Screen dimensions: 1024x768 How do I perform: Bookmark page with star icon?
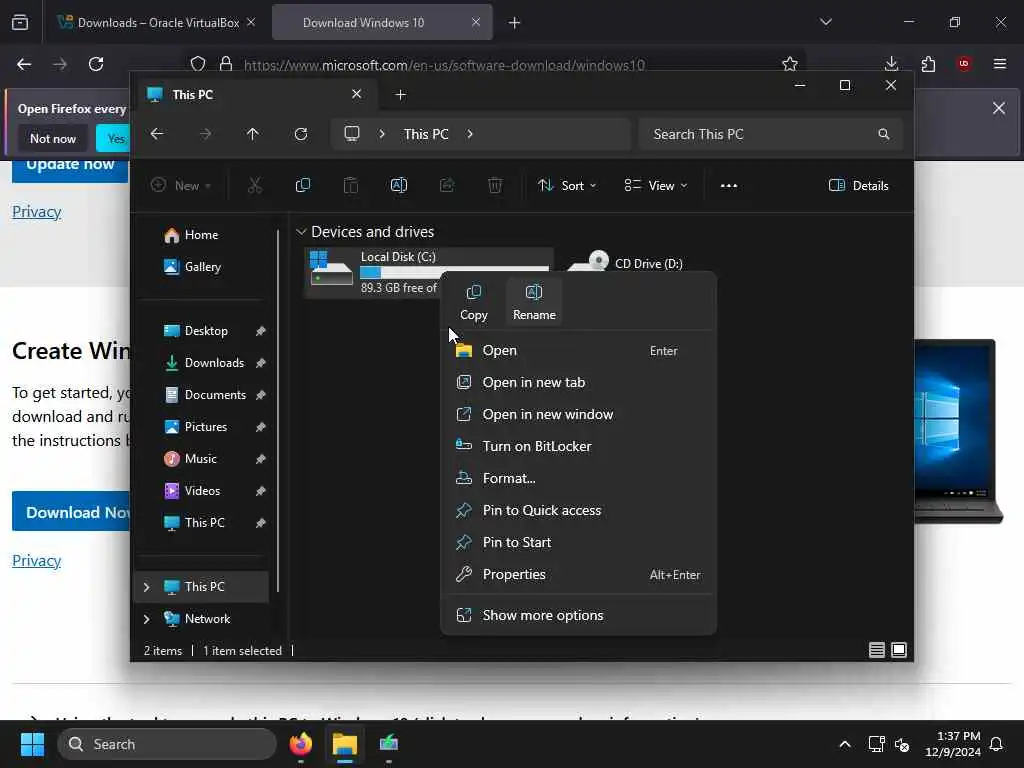coord(790,64)
